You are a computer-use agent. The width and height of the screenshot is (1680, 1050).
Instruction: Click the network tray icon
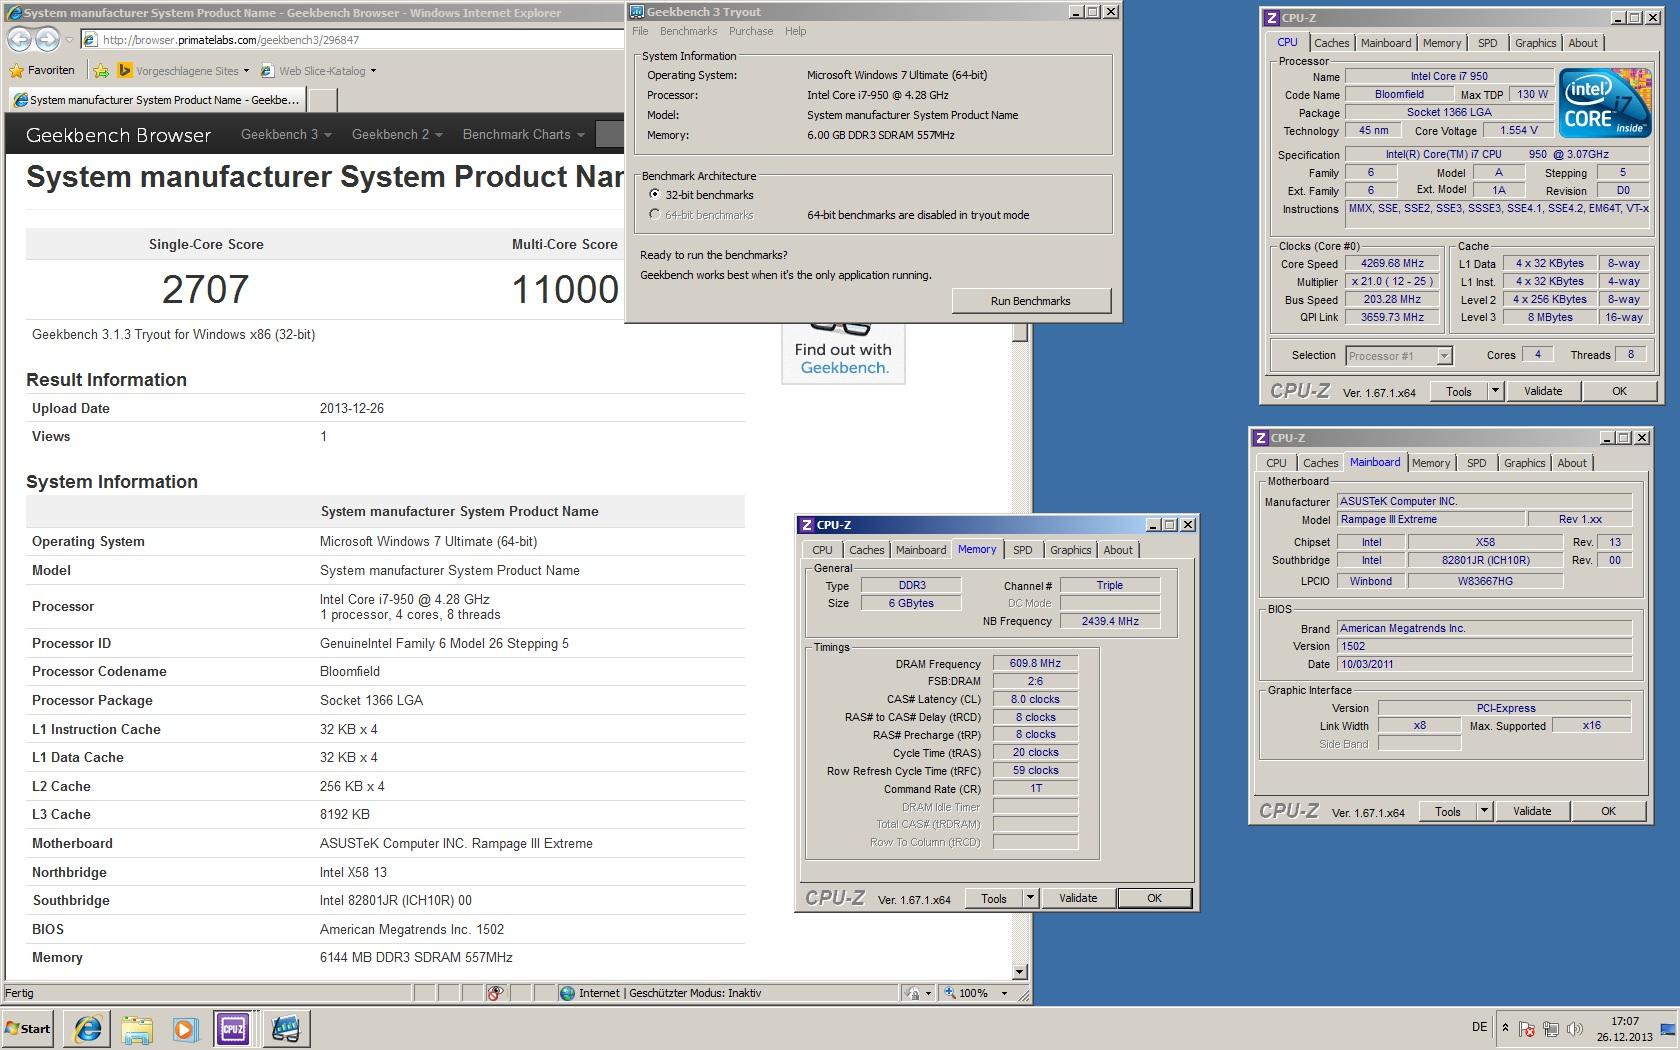click(x=1551, y=1029)
